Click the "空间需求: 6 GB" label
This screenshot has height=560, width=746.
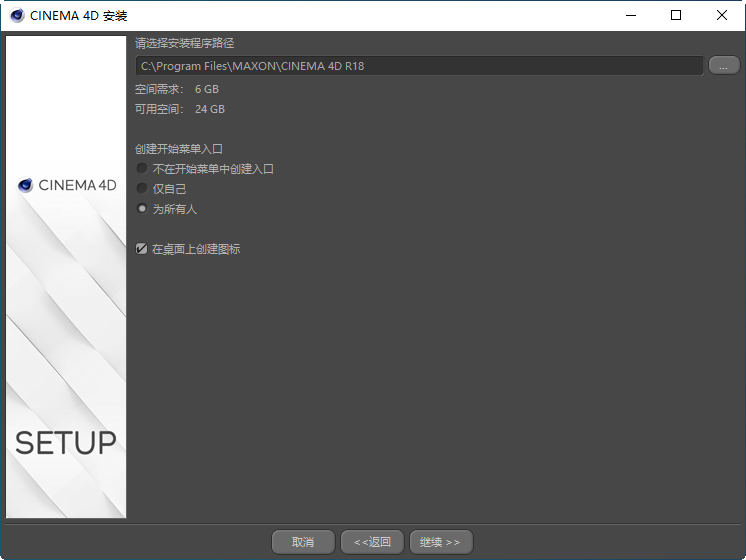pyautogui.click(x=177, y=89)
